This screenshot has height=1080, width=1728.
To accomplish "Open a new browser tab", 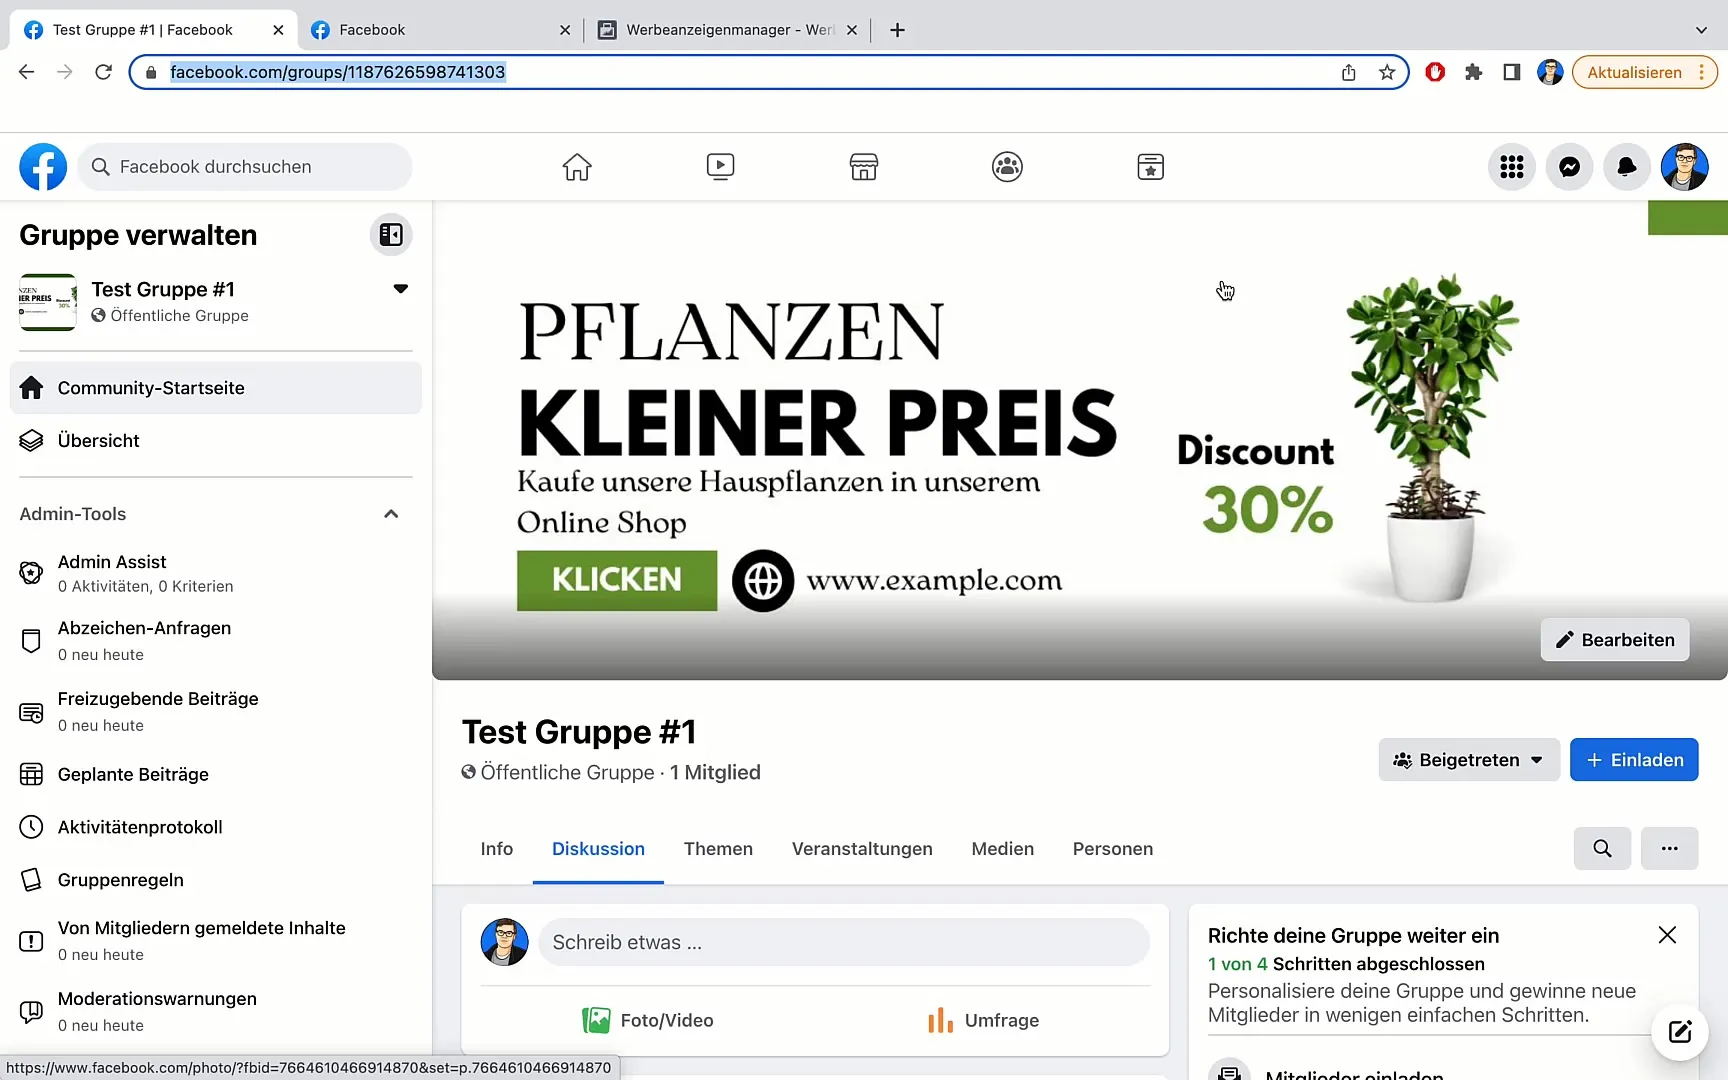I will click(x=897, y=30).
